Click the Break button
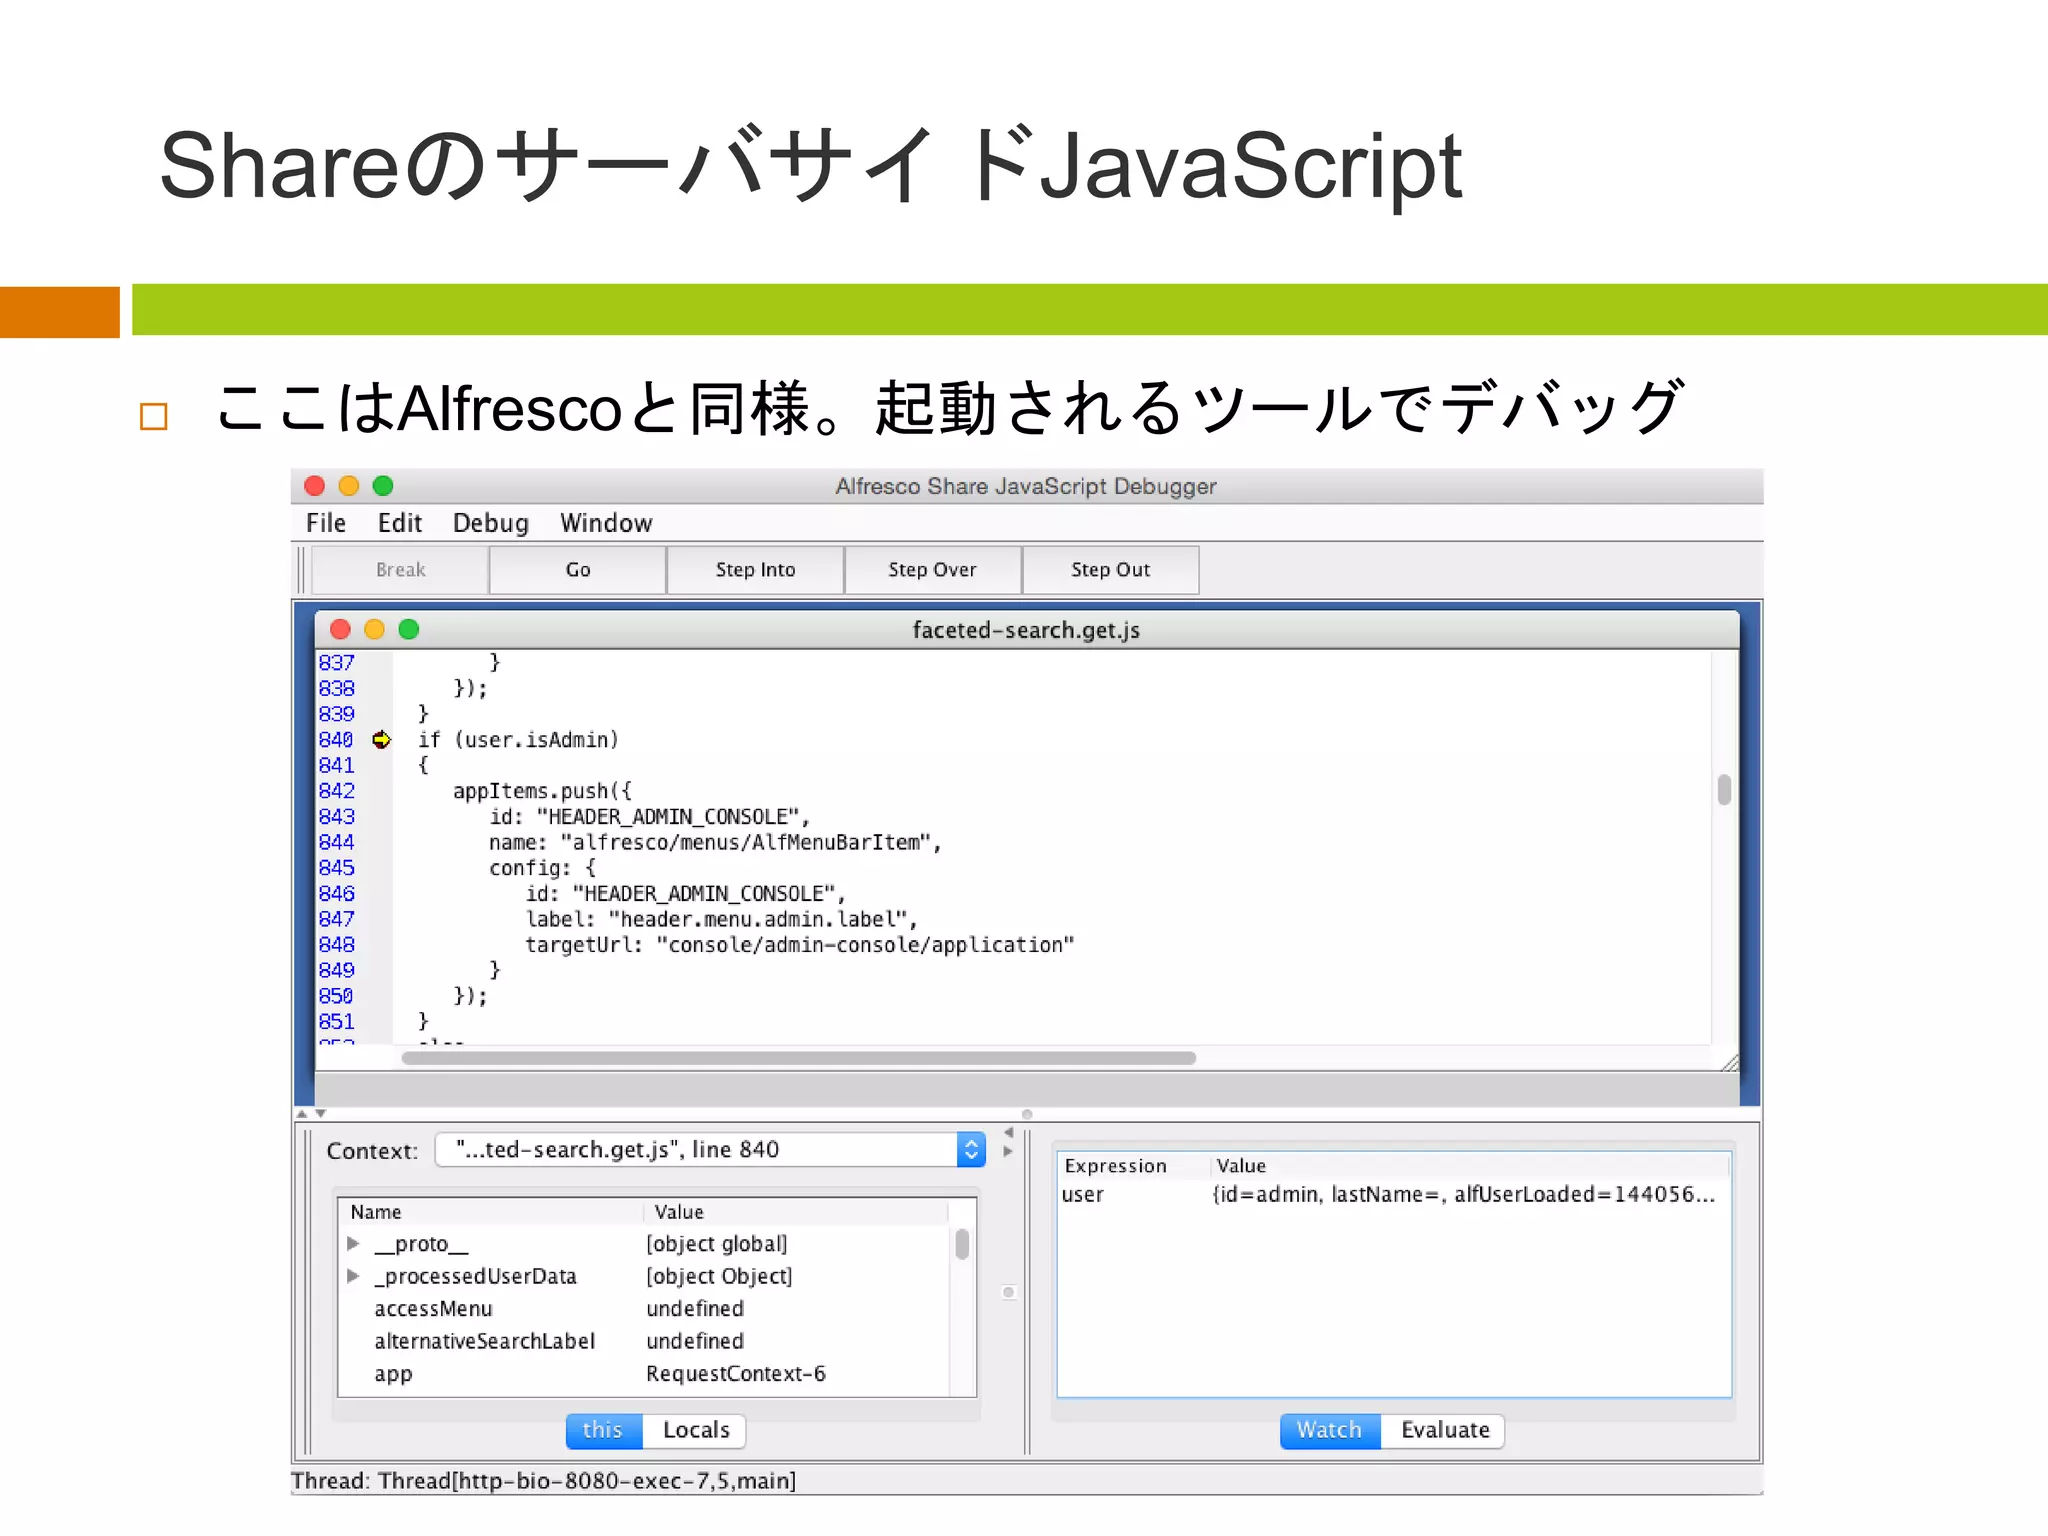This screenshot has height=1536, width=2048. click(x=400, y=570)
